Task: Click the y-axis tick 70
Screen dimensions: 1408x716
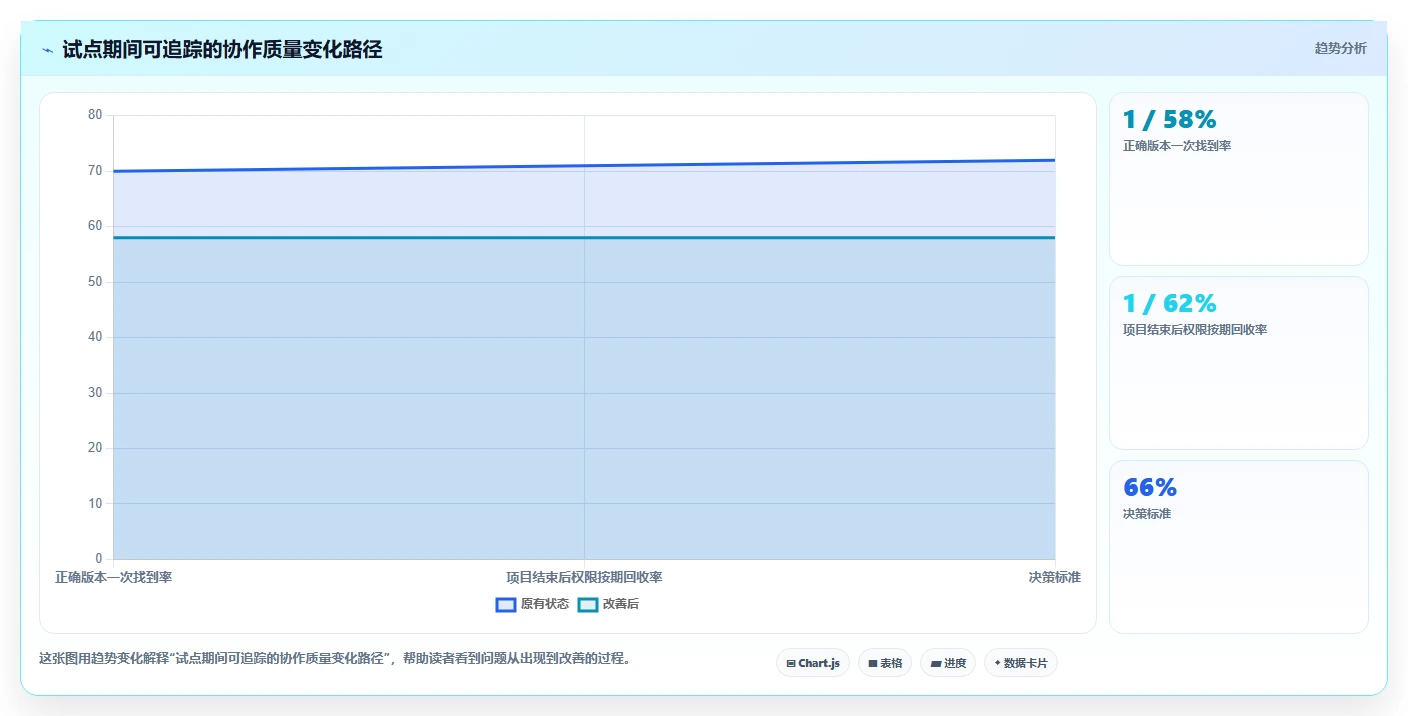Action: pyautogui.click(x=95, y=171)
